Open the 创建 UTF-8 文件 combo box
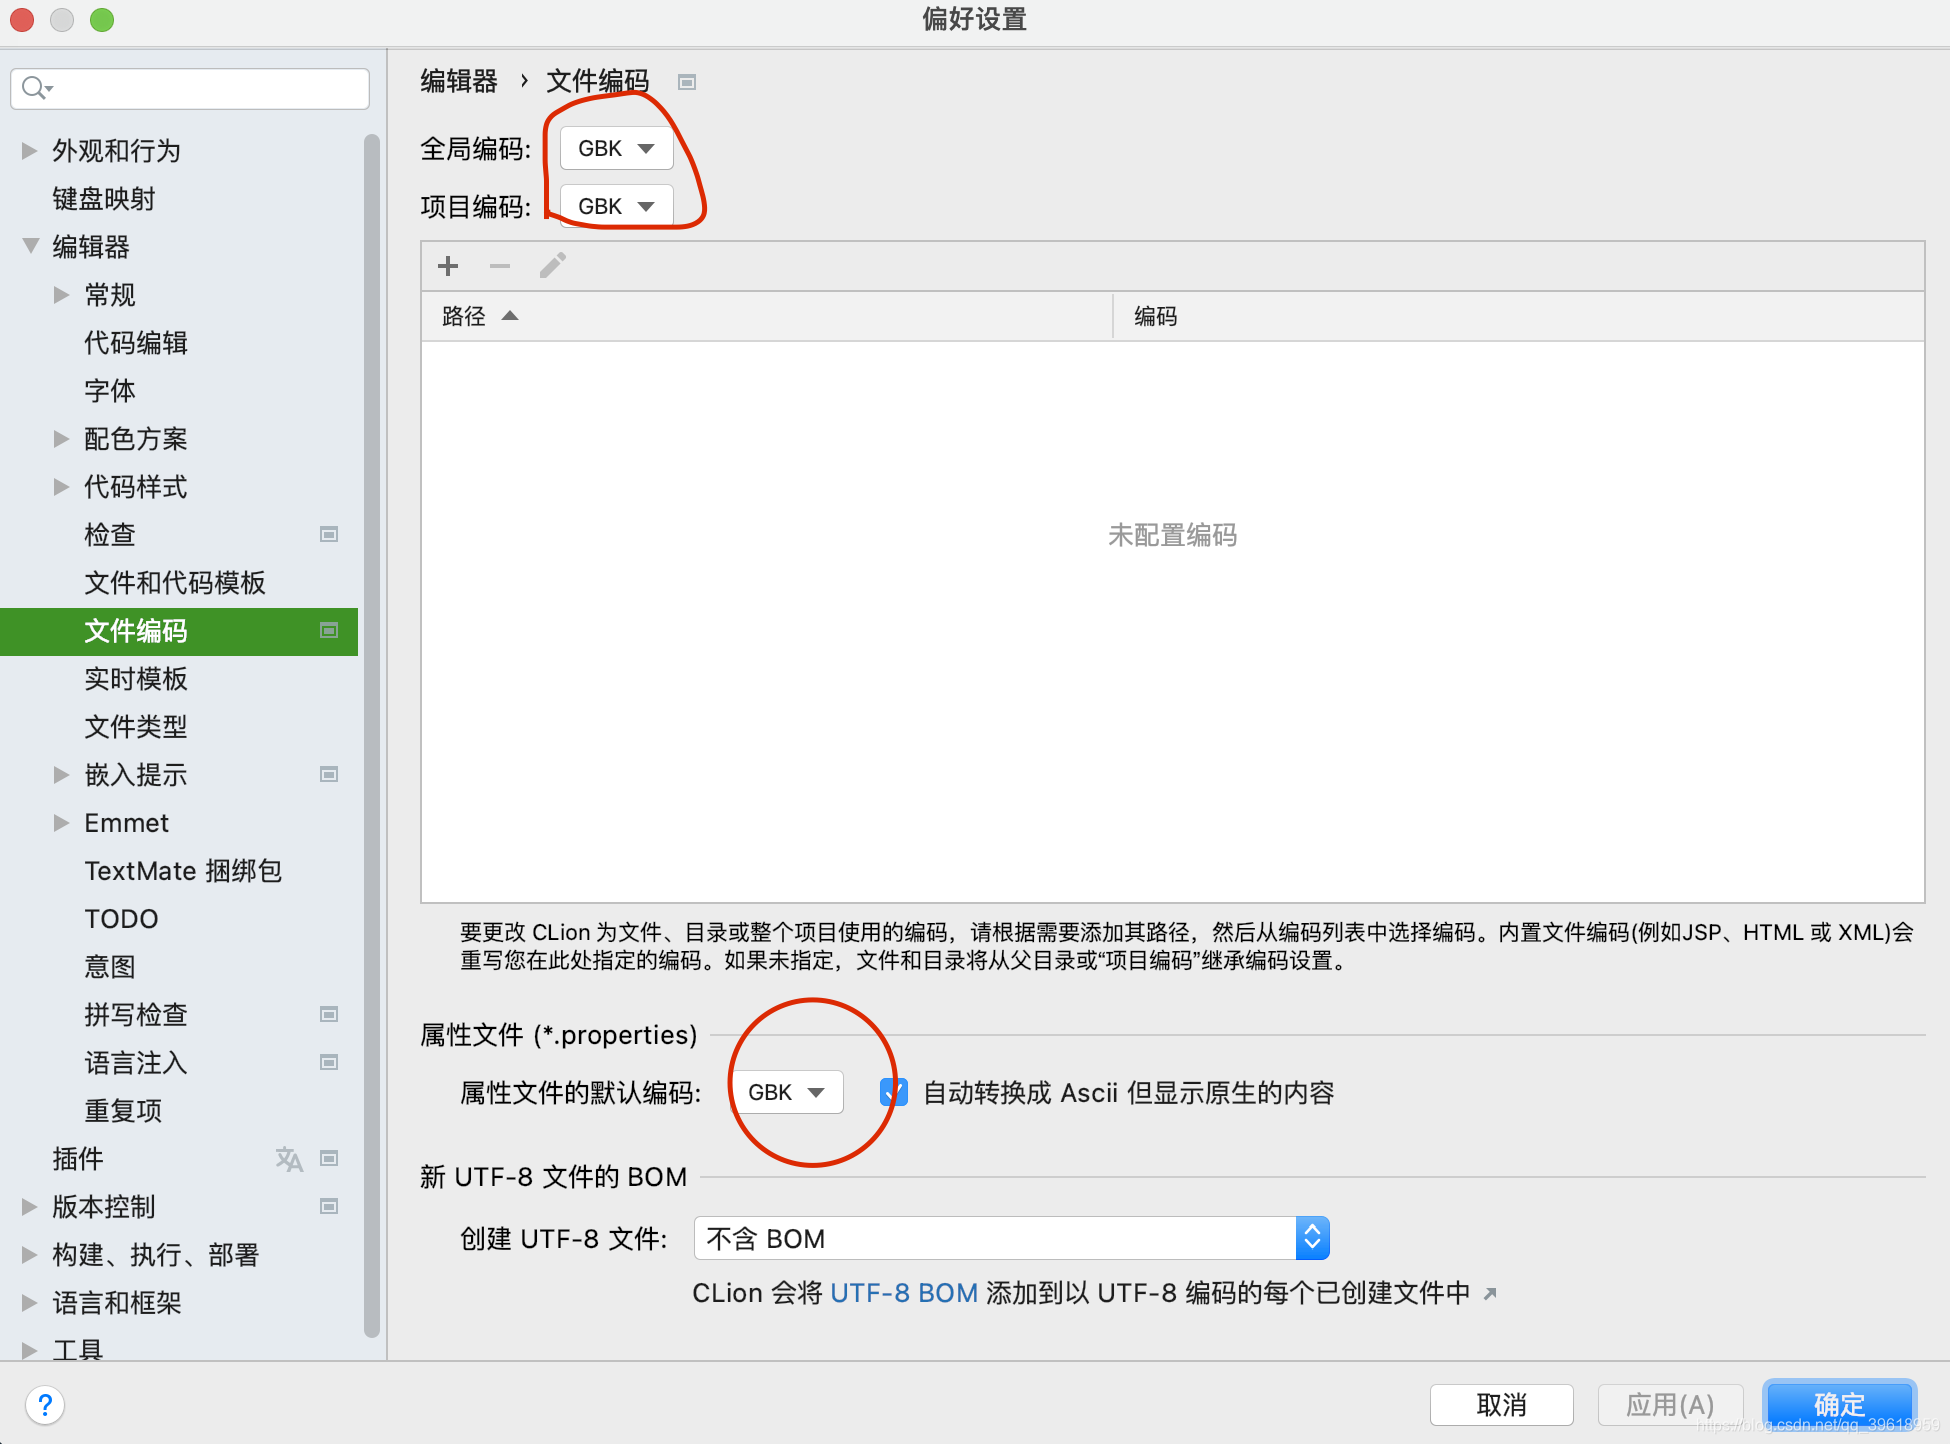 click(1010, 1239)
